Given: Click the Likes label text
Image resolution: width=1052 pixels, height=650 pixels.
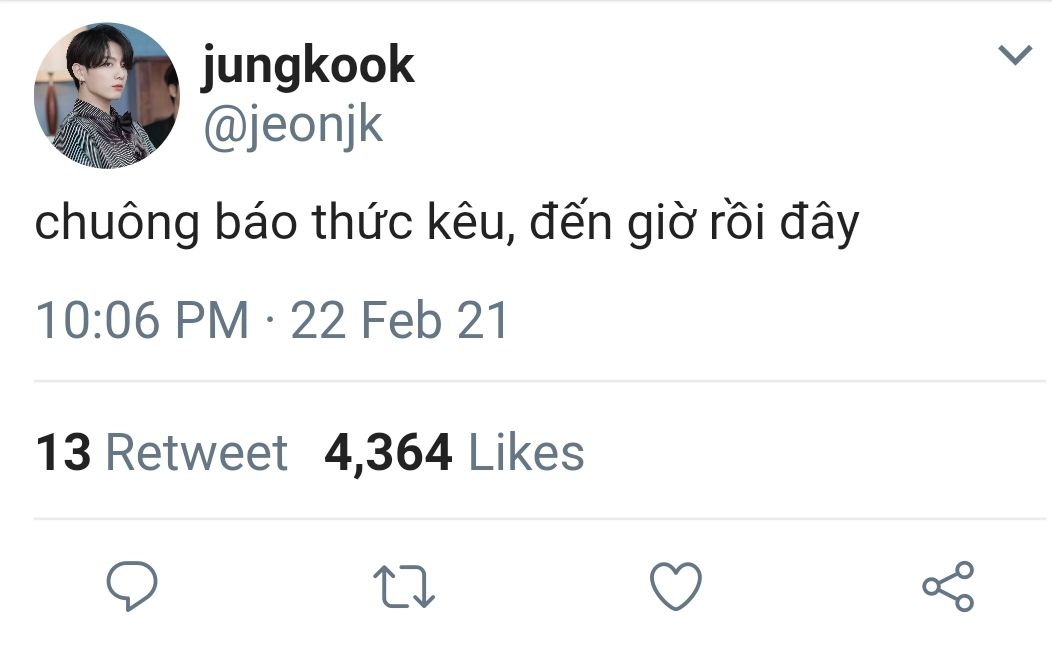Looking at the screenshot, I should [x=526, y=452].
